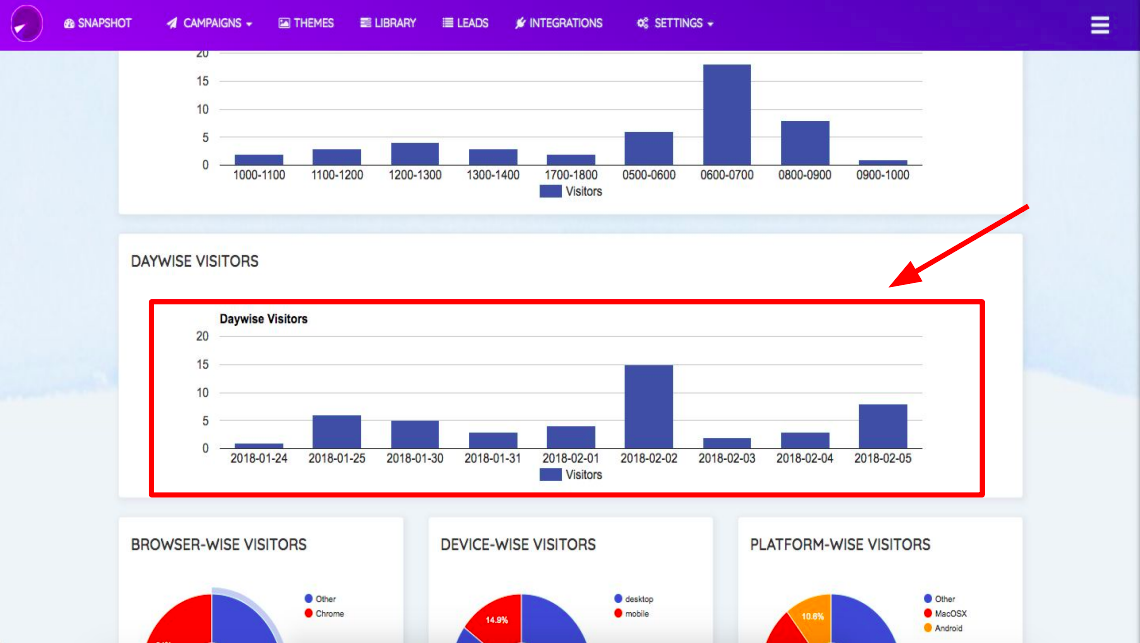
Task: Toggle Visitors legend swatch in daywise chart
Action: [550, 474]
